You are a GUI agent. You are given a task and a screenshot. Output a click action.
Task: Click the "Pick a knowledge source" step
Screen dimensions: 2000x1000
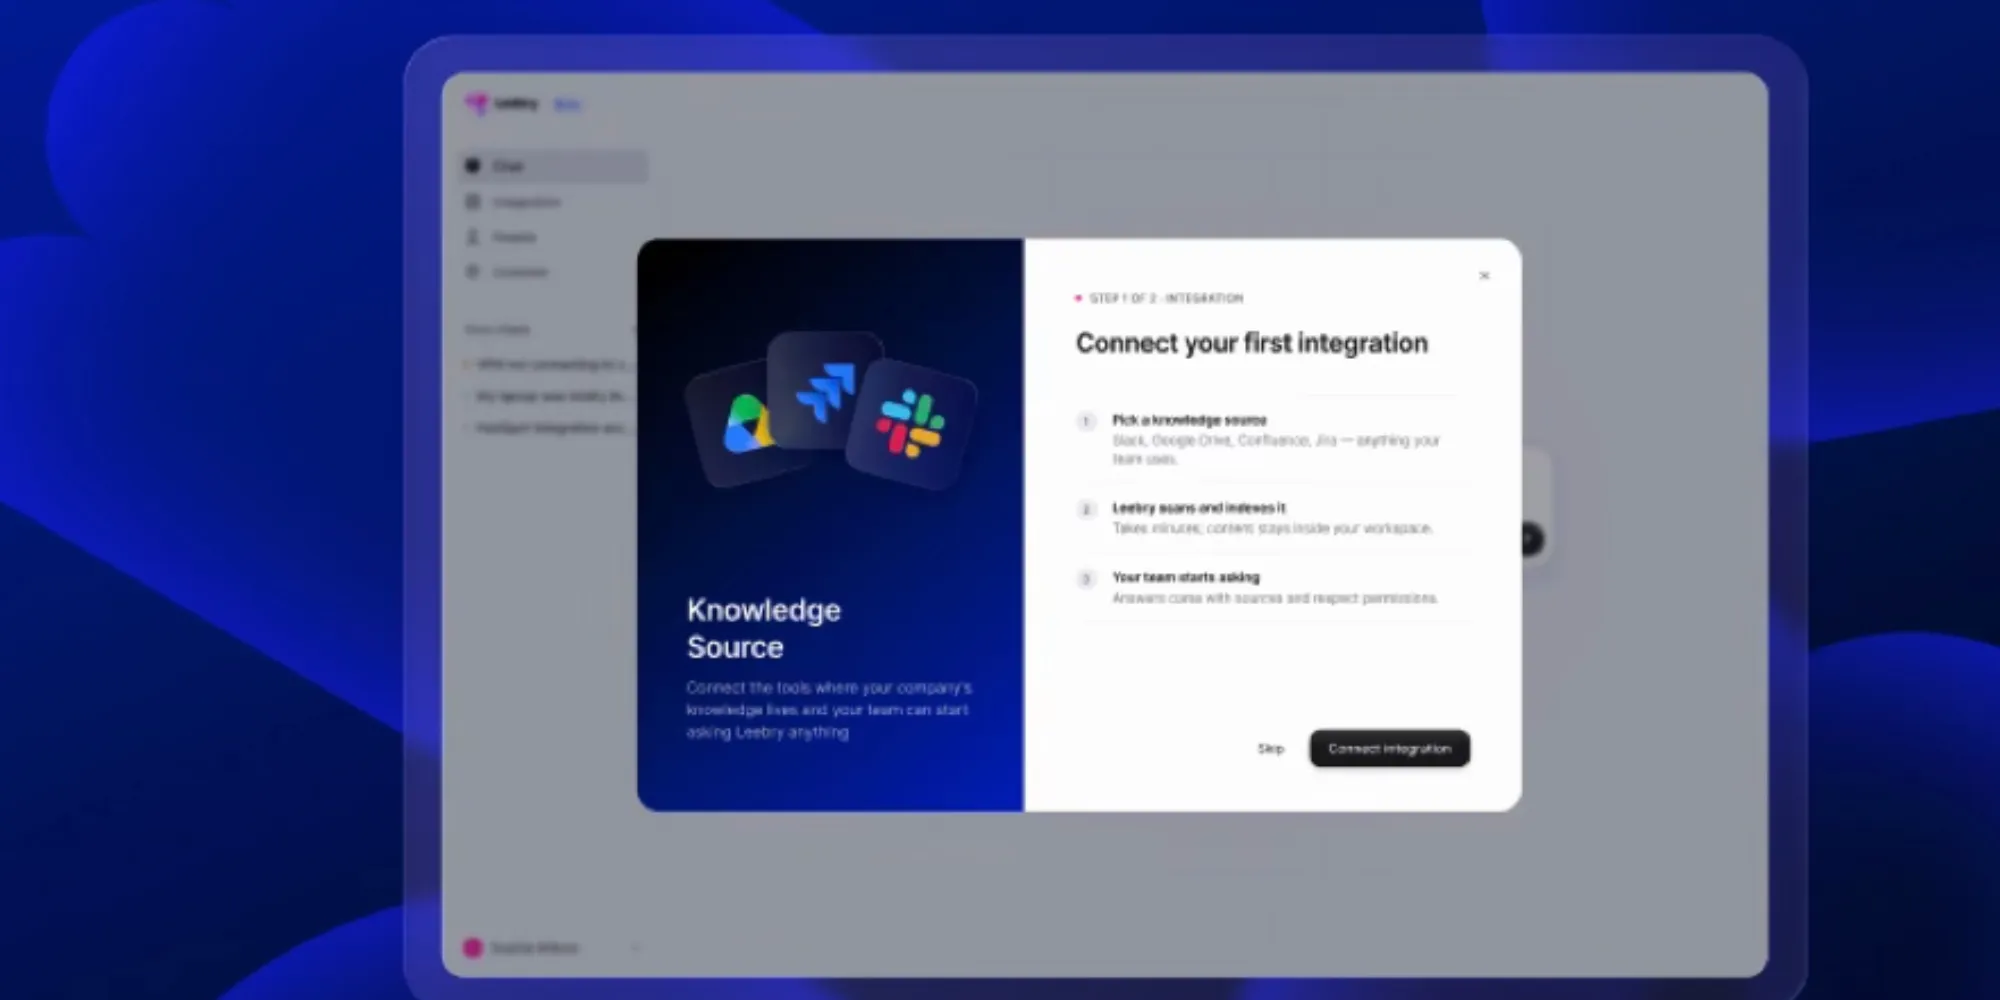(1272, 439)
